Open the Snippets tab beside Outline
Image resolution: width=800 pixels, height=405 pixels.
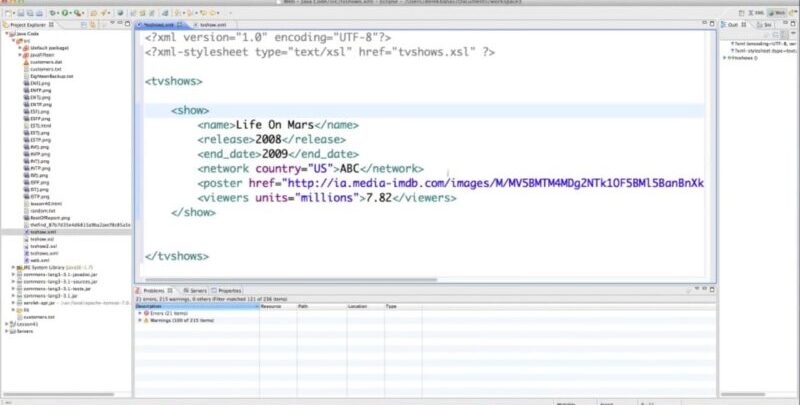764,24
